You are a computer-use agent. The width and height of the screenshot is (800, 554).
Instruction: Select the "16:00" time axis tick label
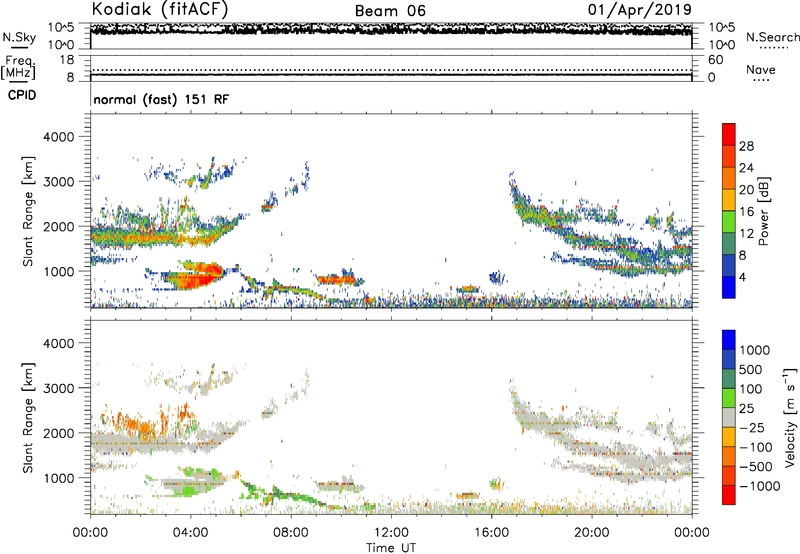pyautogui.click(x=491, y=533)
